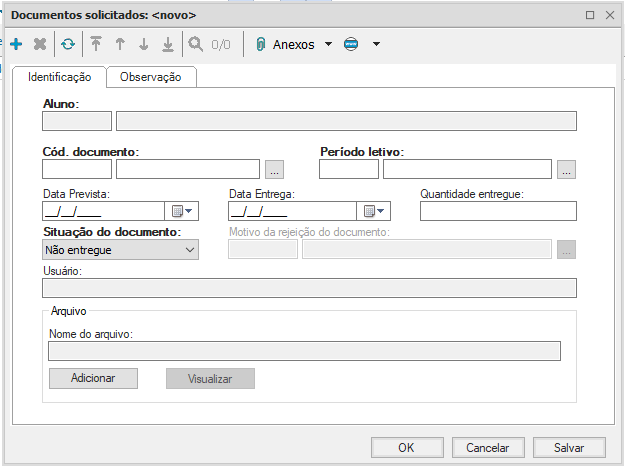The image size is (625, 469).
Task: Click the magnifier search icon
Action: 195,44
